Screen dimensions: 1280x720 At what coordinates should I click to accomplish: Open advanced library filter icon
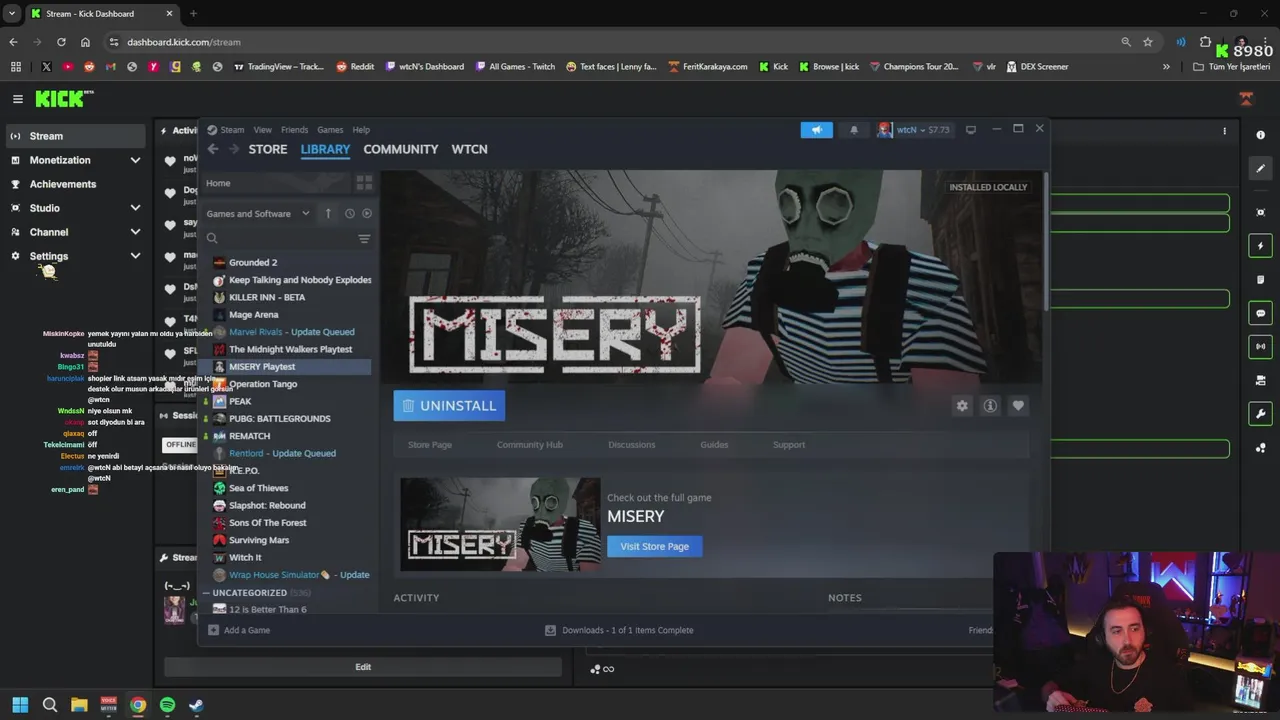364,239
